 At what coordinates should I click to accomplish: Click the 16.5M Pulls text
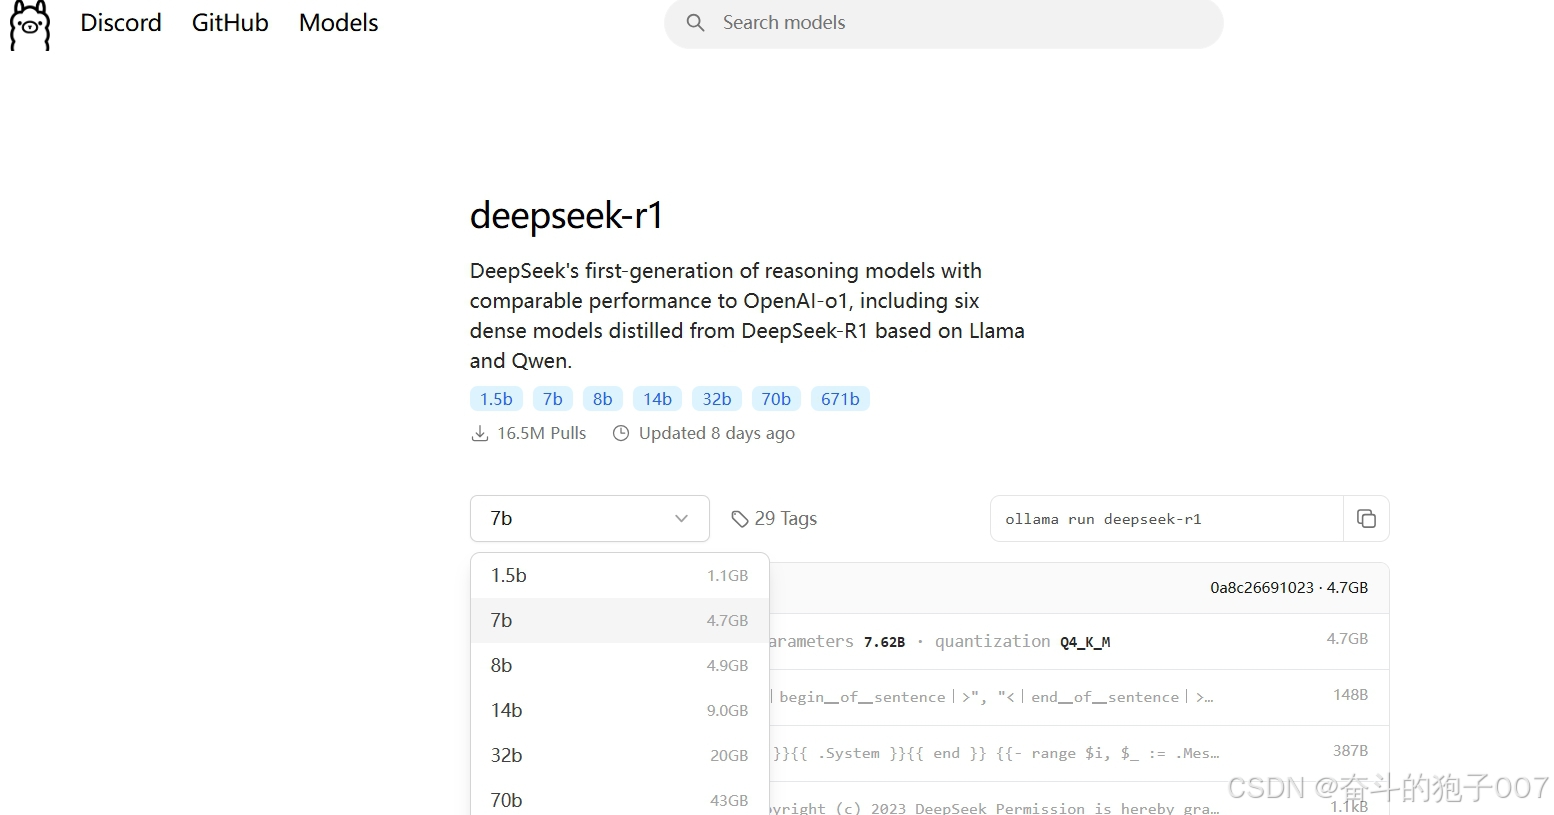(542, 433)
